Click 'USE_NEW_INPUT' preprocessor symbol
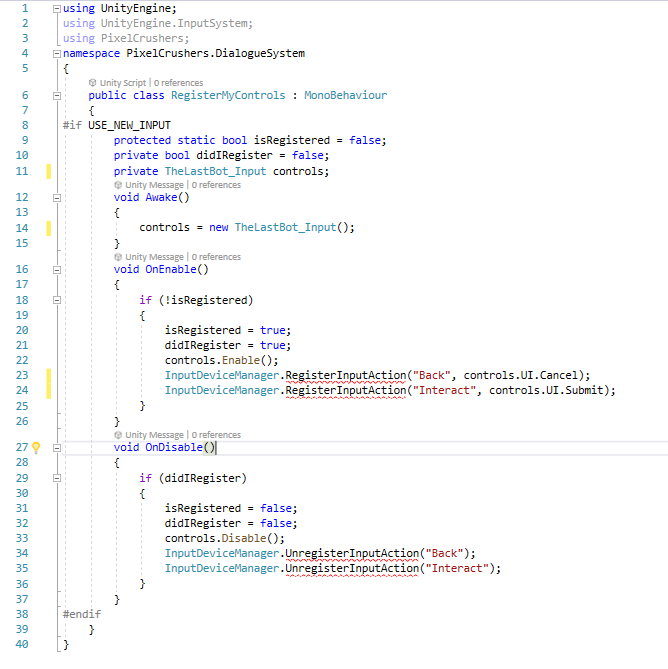Screen dimensions: 668x669 129,125
